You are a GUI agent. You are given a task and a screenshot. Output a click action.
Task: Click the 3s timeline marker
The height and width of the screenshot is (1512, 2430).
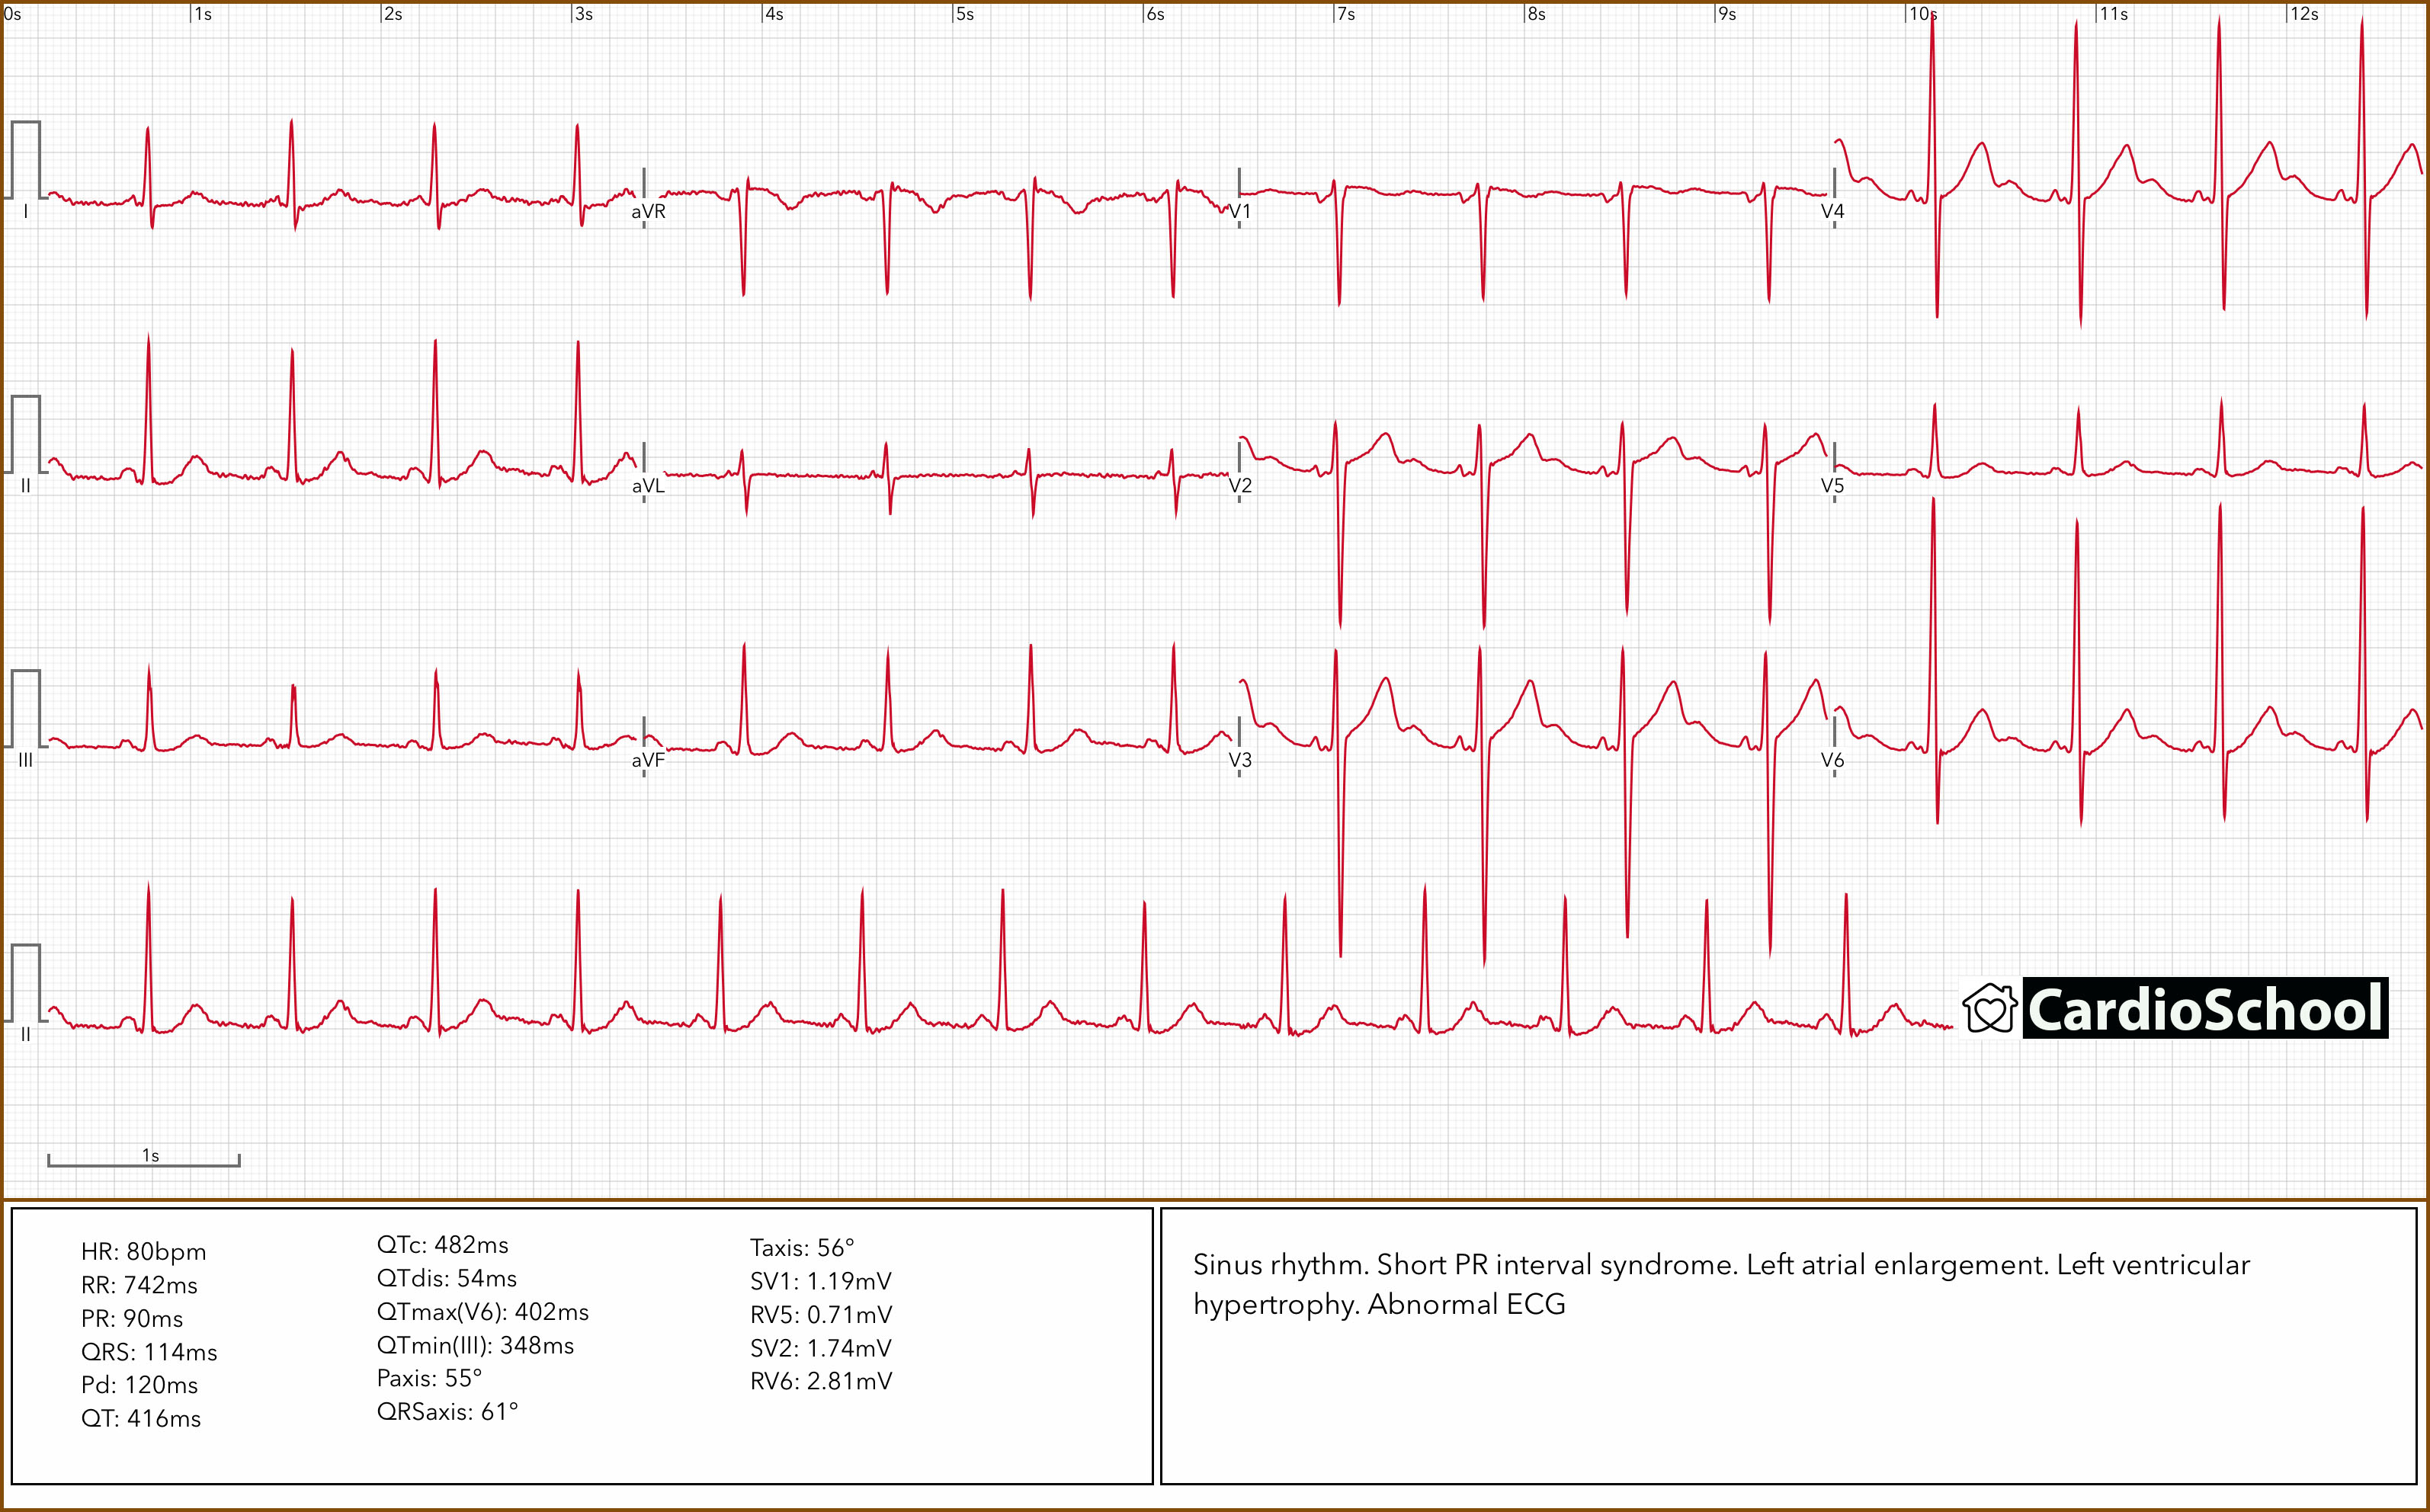click(x=584, y=14)
